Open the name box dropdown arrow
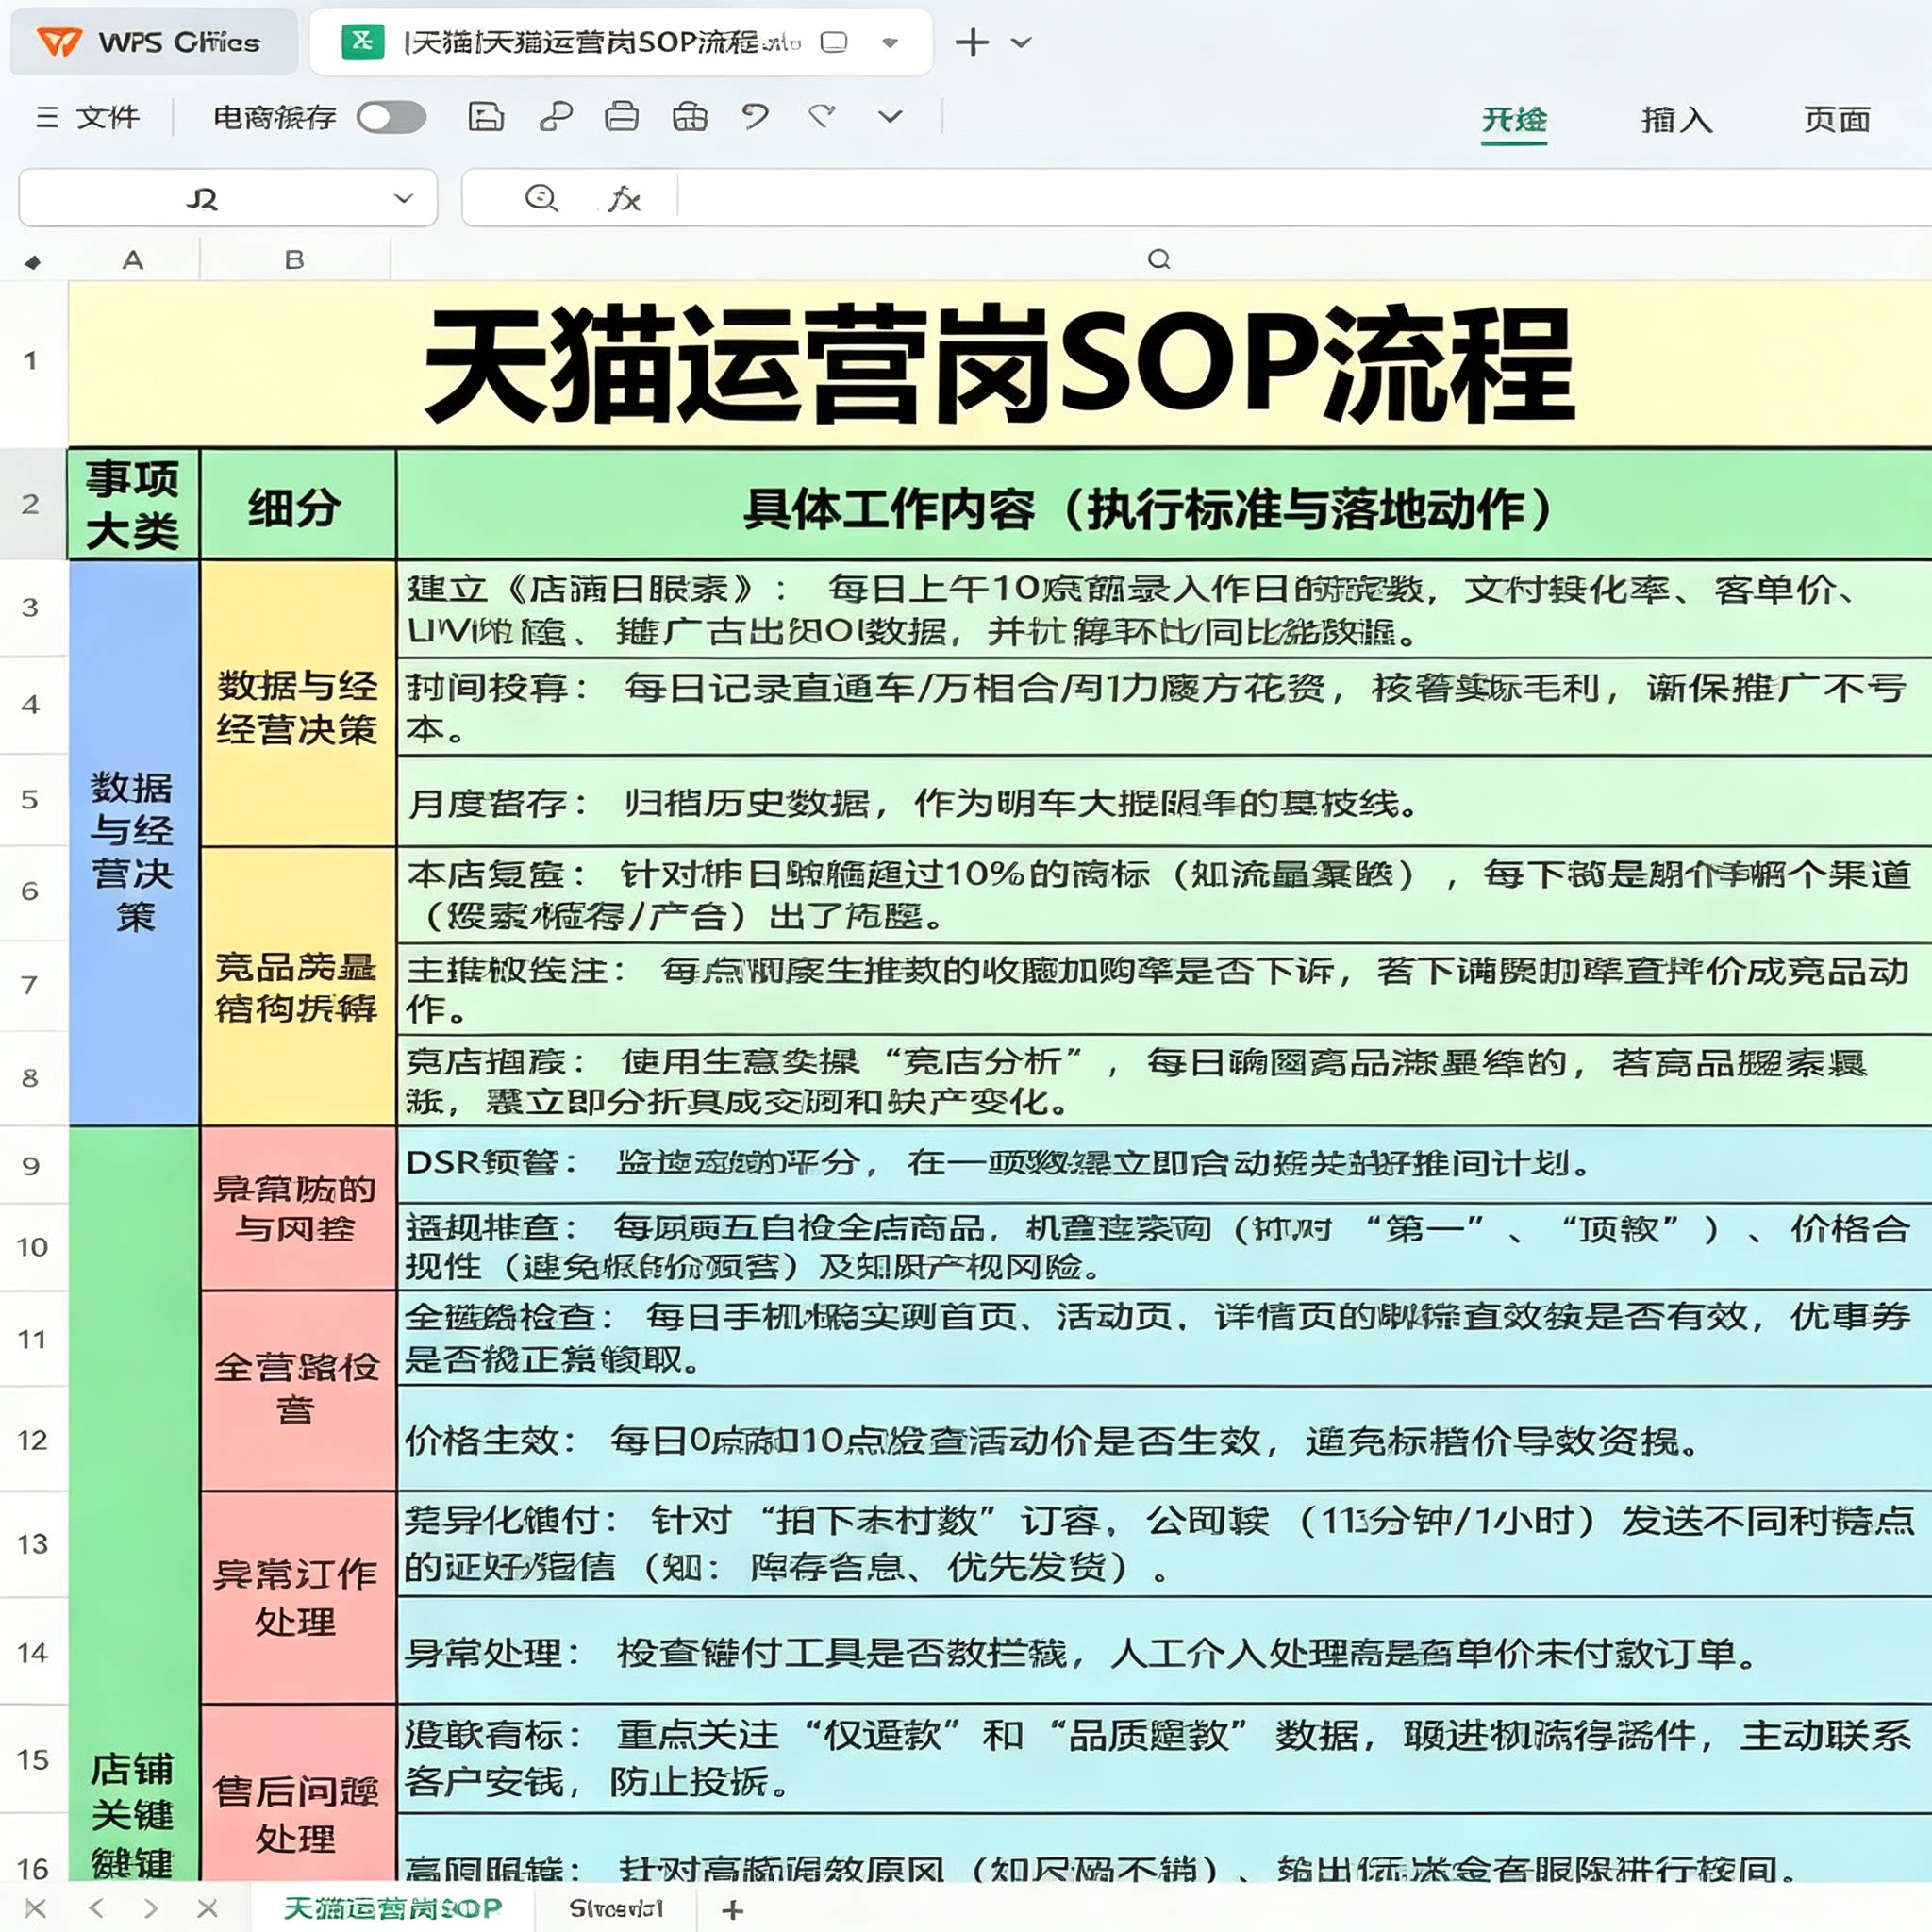This screenshot has width=1932, height=1932. [x=404, y=198]
